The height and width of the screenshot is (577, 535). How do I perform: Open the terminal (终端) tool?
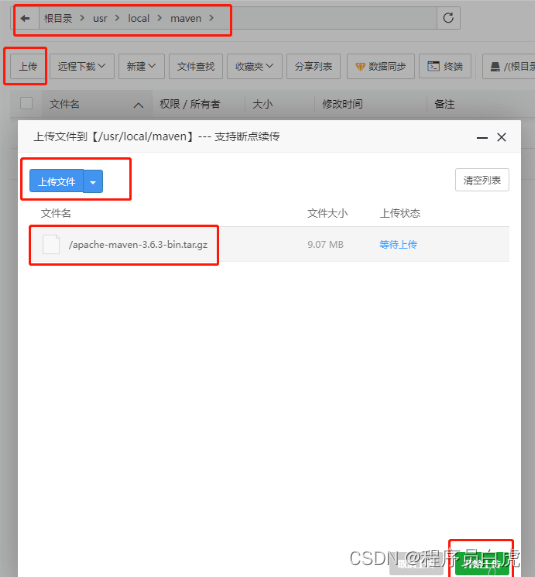pos(445,66)
